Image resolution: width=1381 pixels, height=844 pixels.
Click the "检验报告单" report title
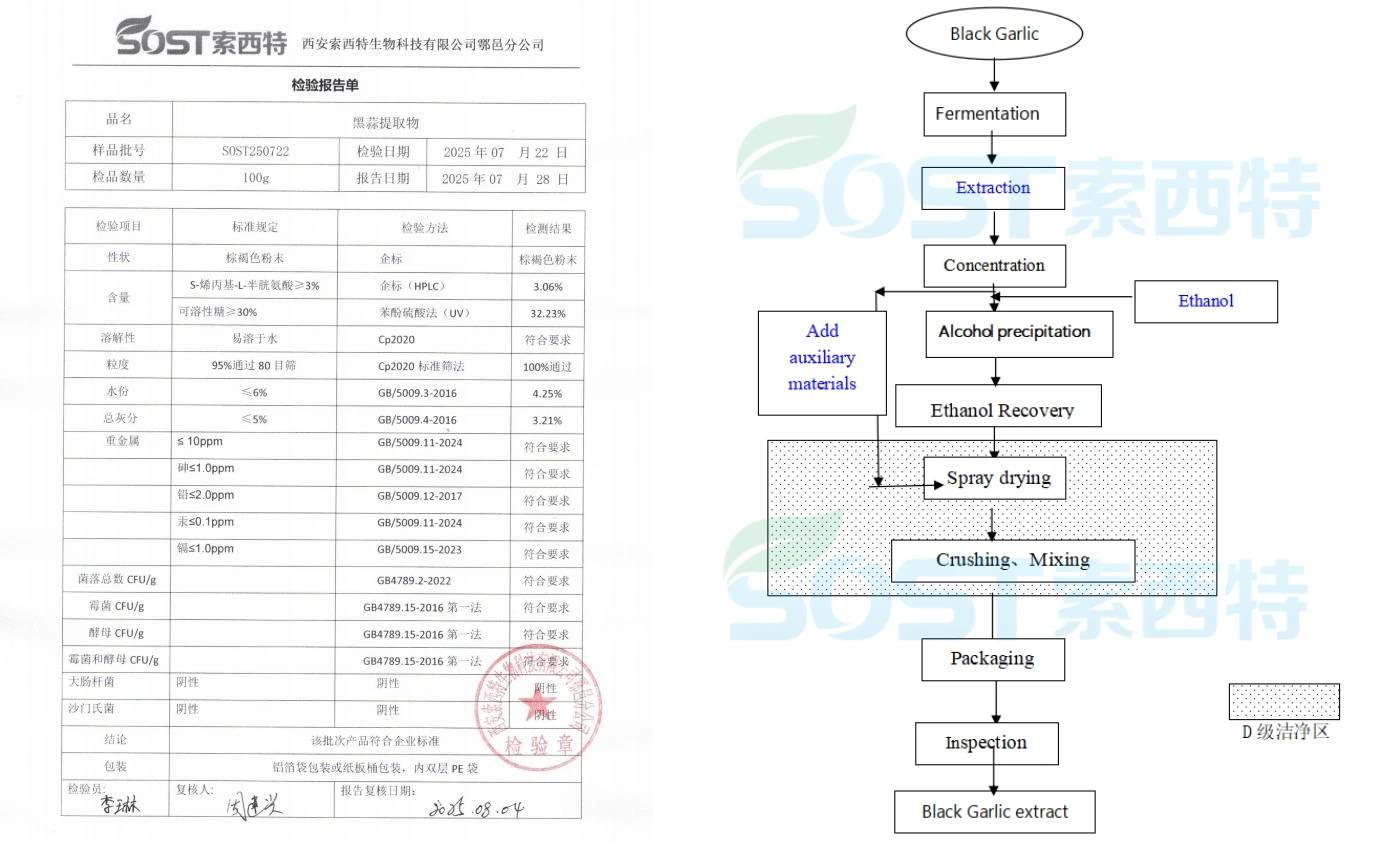[325, 86]
